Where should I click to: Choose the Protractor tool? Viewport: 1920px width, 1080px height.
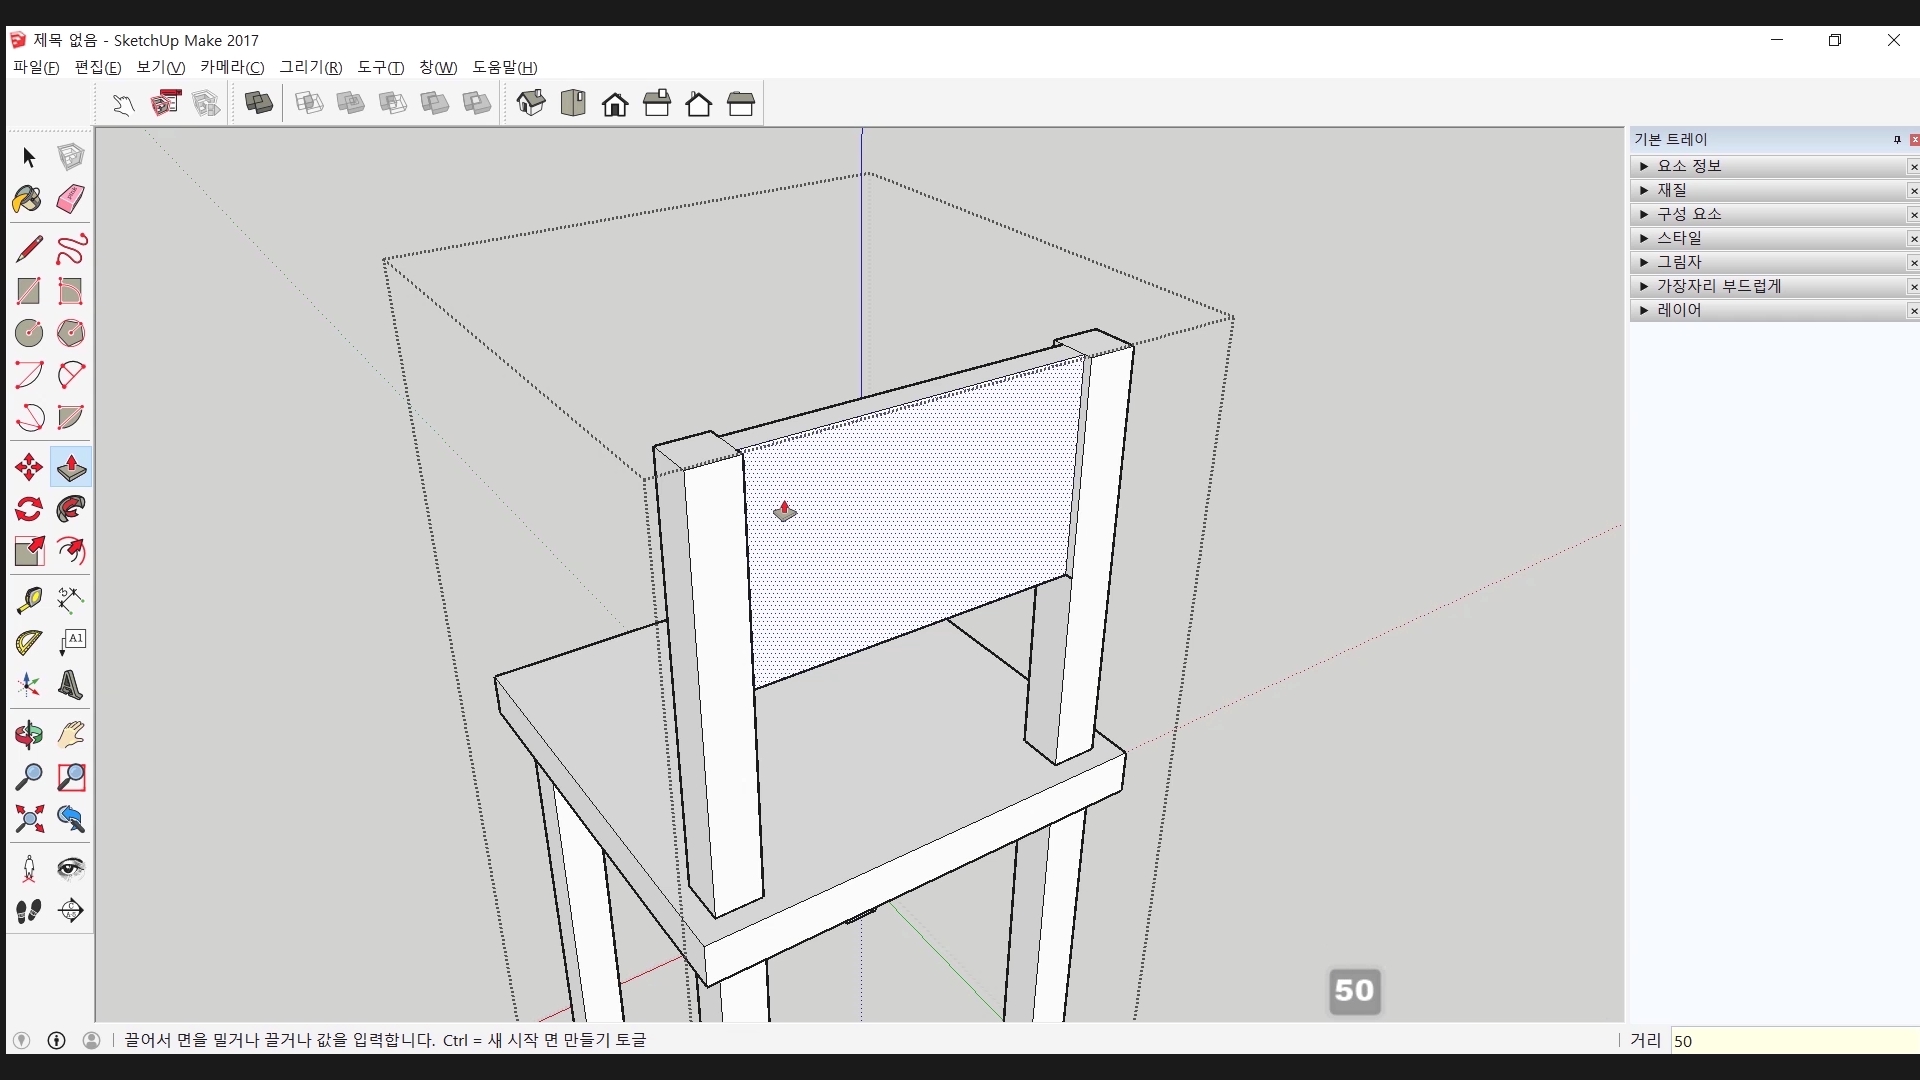tap(29, 641)
